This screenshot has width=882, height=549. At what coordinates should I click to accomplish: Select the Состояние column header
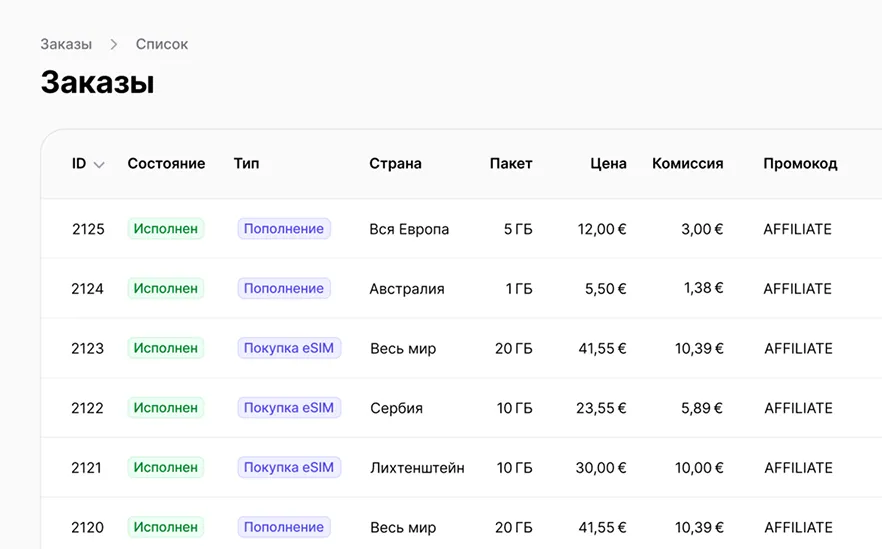click(x=166, y=163)
